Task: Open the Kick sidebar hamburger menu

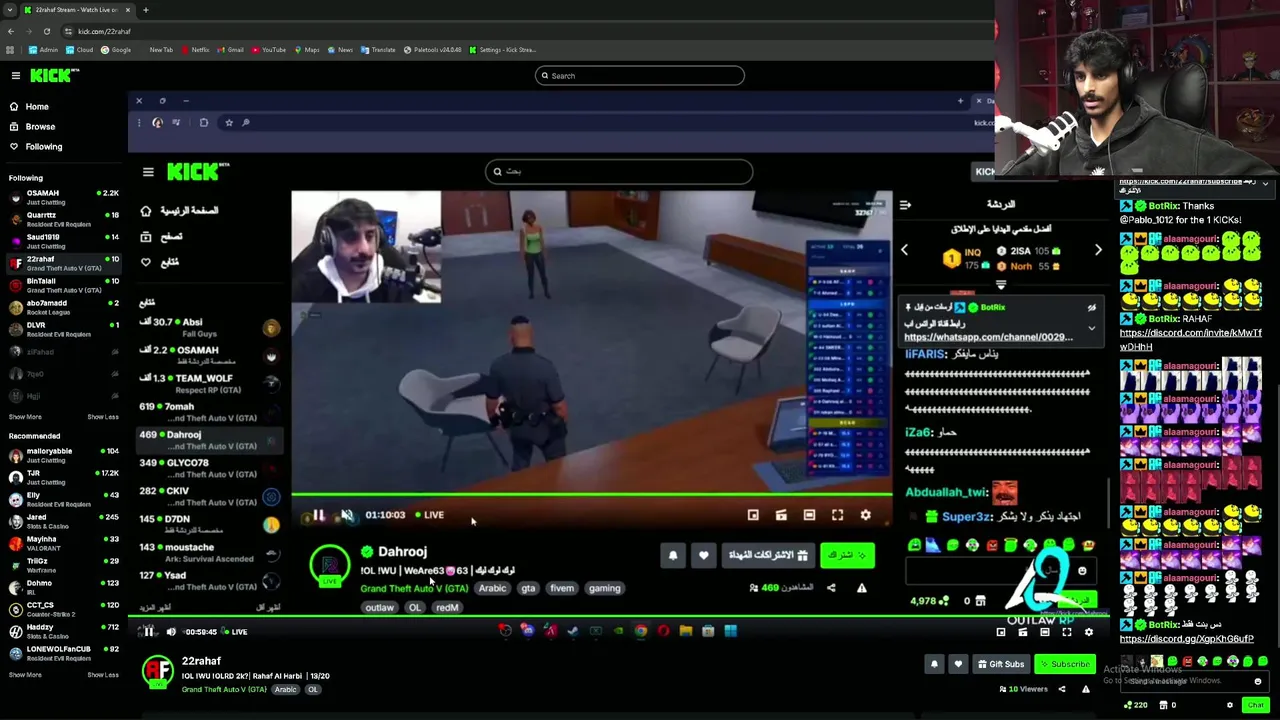Action: click(x=16, y=75)
